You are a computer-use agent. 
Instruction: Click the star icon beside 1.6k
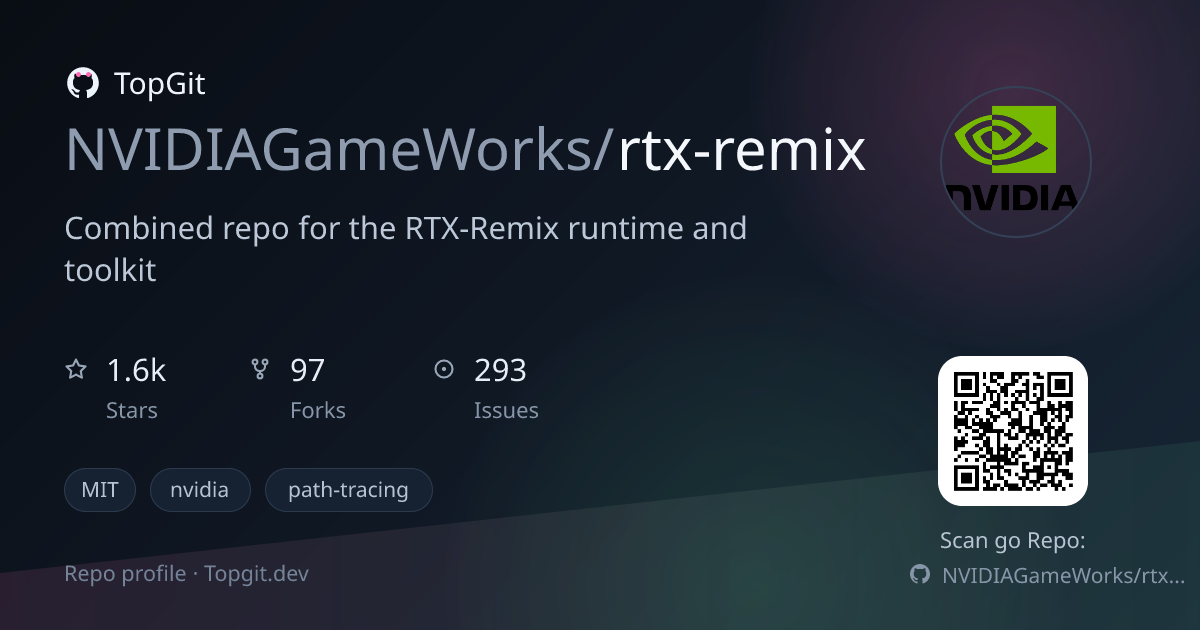pos(76,370)
